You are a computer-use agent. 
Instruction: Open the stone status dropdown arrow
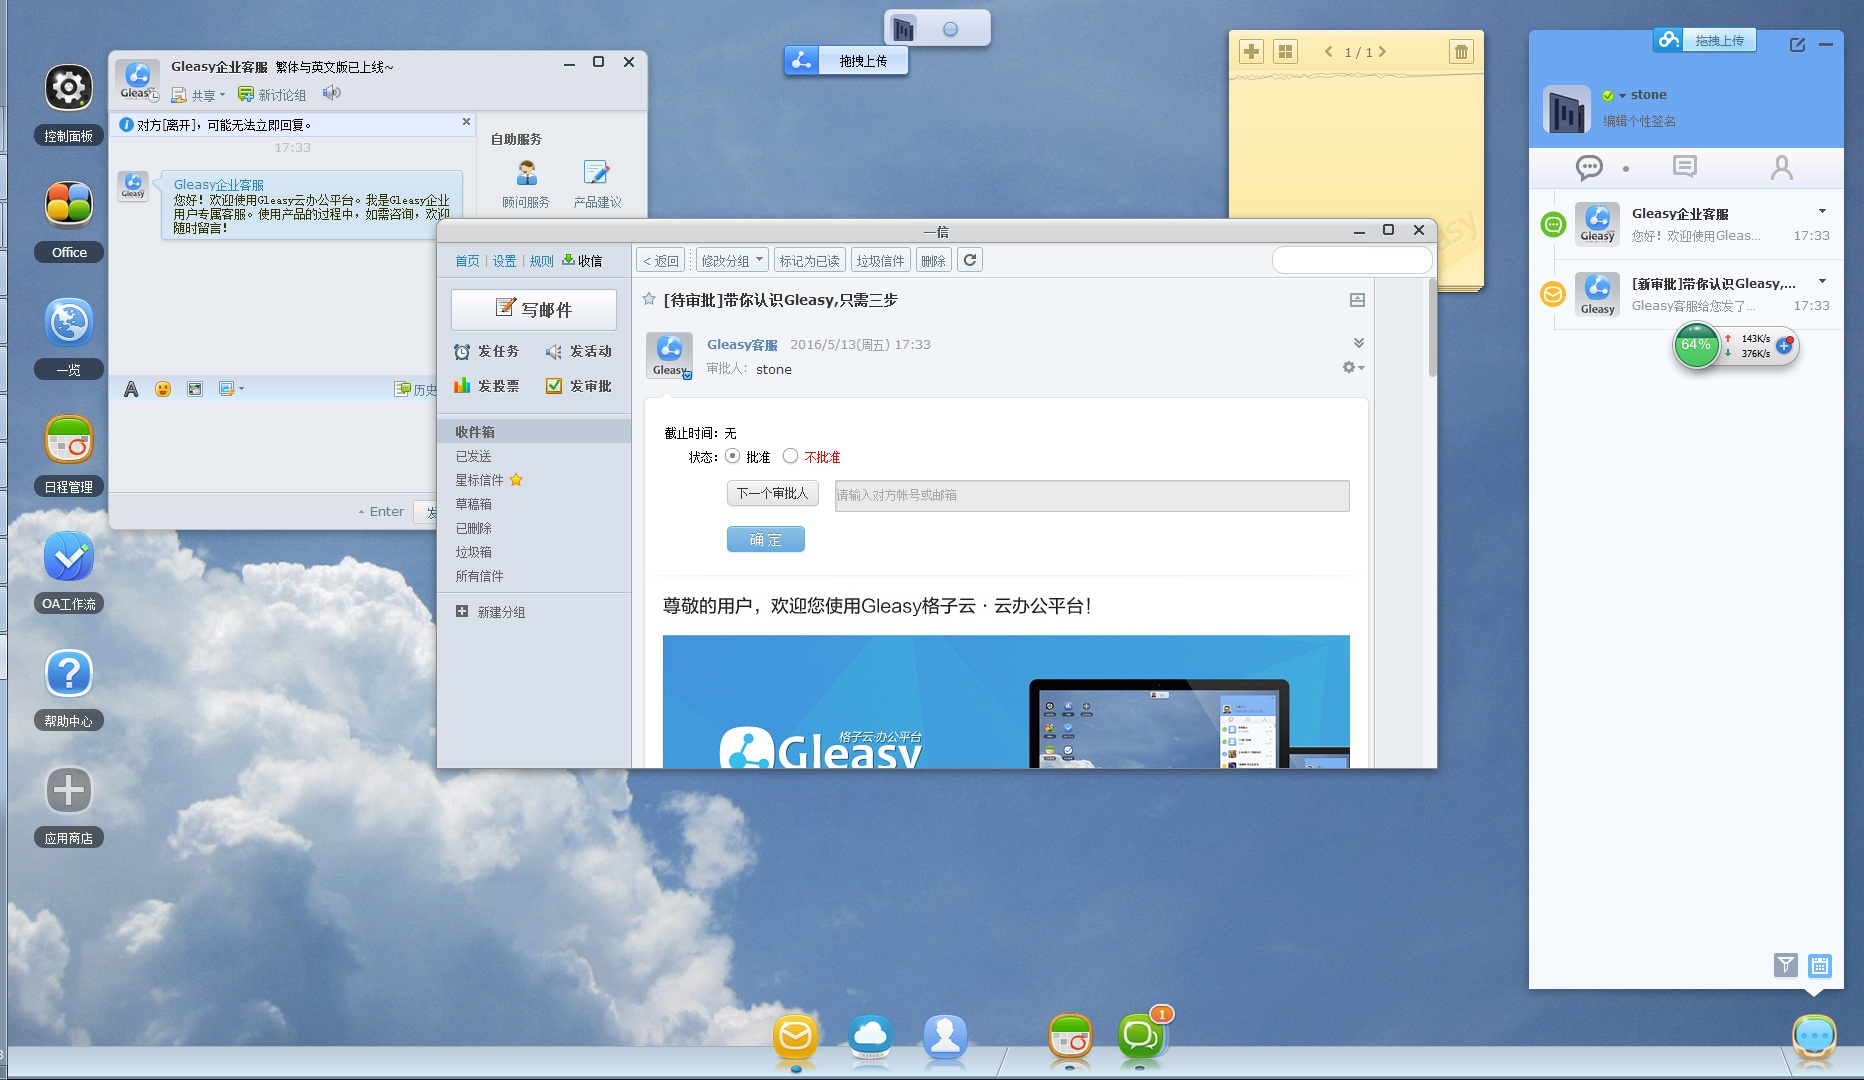(1622, 96)
